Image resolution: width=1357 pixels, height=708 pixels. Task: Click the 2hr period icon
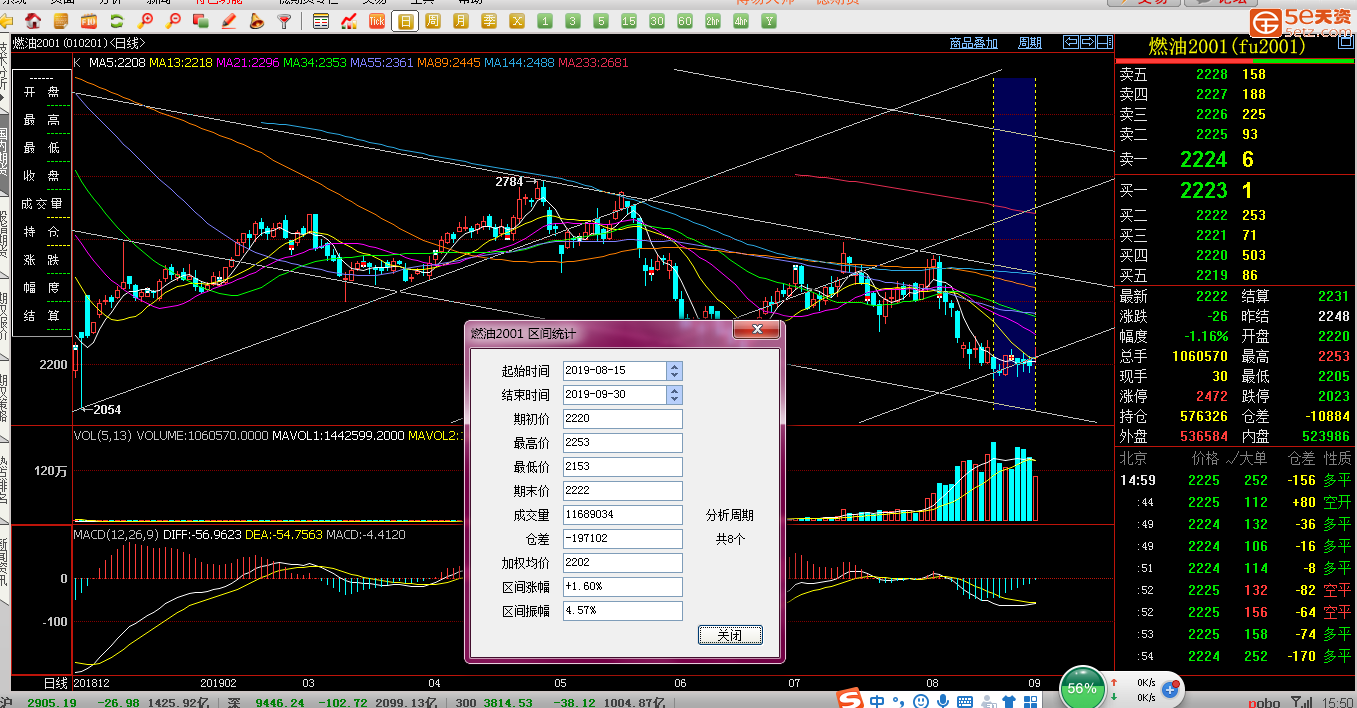(713, 21)
